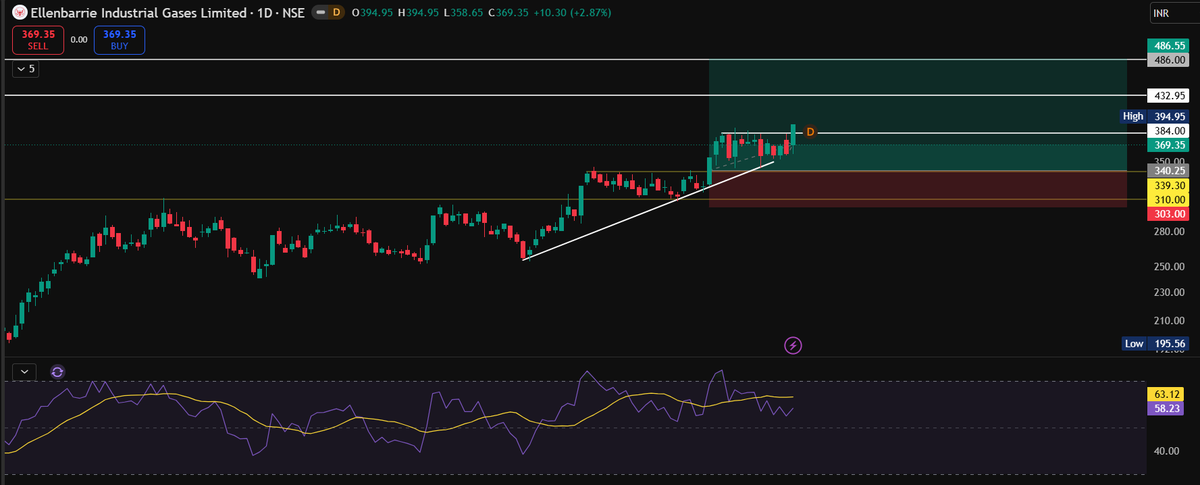Screen dimensions: 1200x485
Task: Click the purple refresh icon in RSI pane
Action: (x=57, y=371)
